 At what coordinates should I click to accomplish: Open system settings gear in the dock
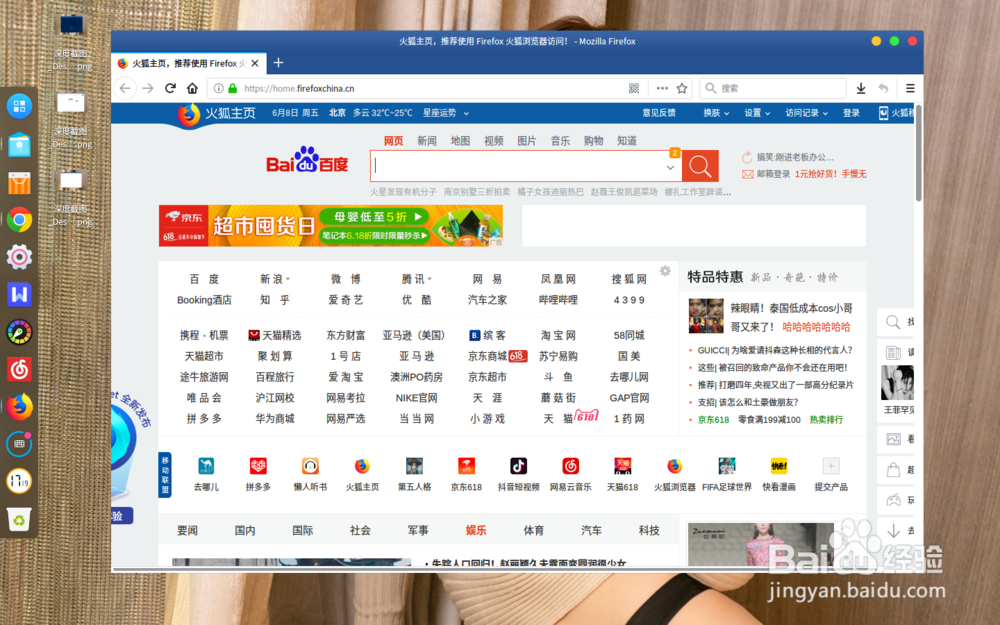(19, 257)
